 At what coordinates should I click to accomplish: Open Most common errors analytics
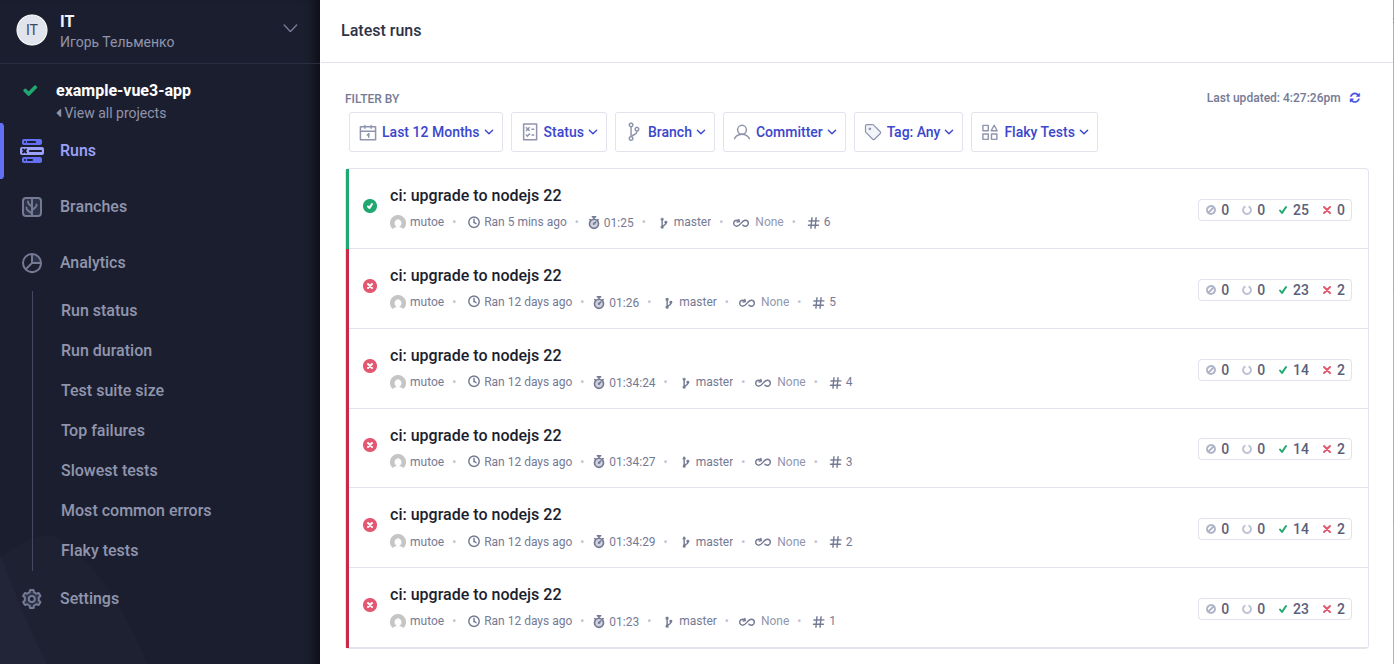click(x=136, y=511)
